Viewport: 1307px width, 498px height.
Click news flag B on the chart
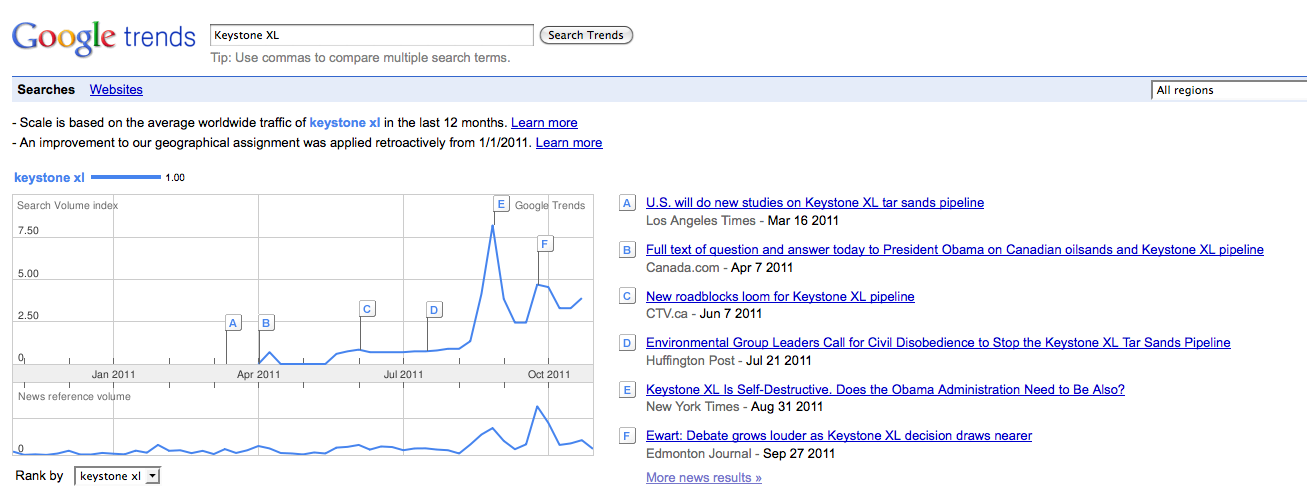coord(266,323)
